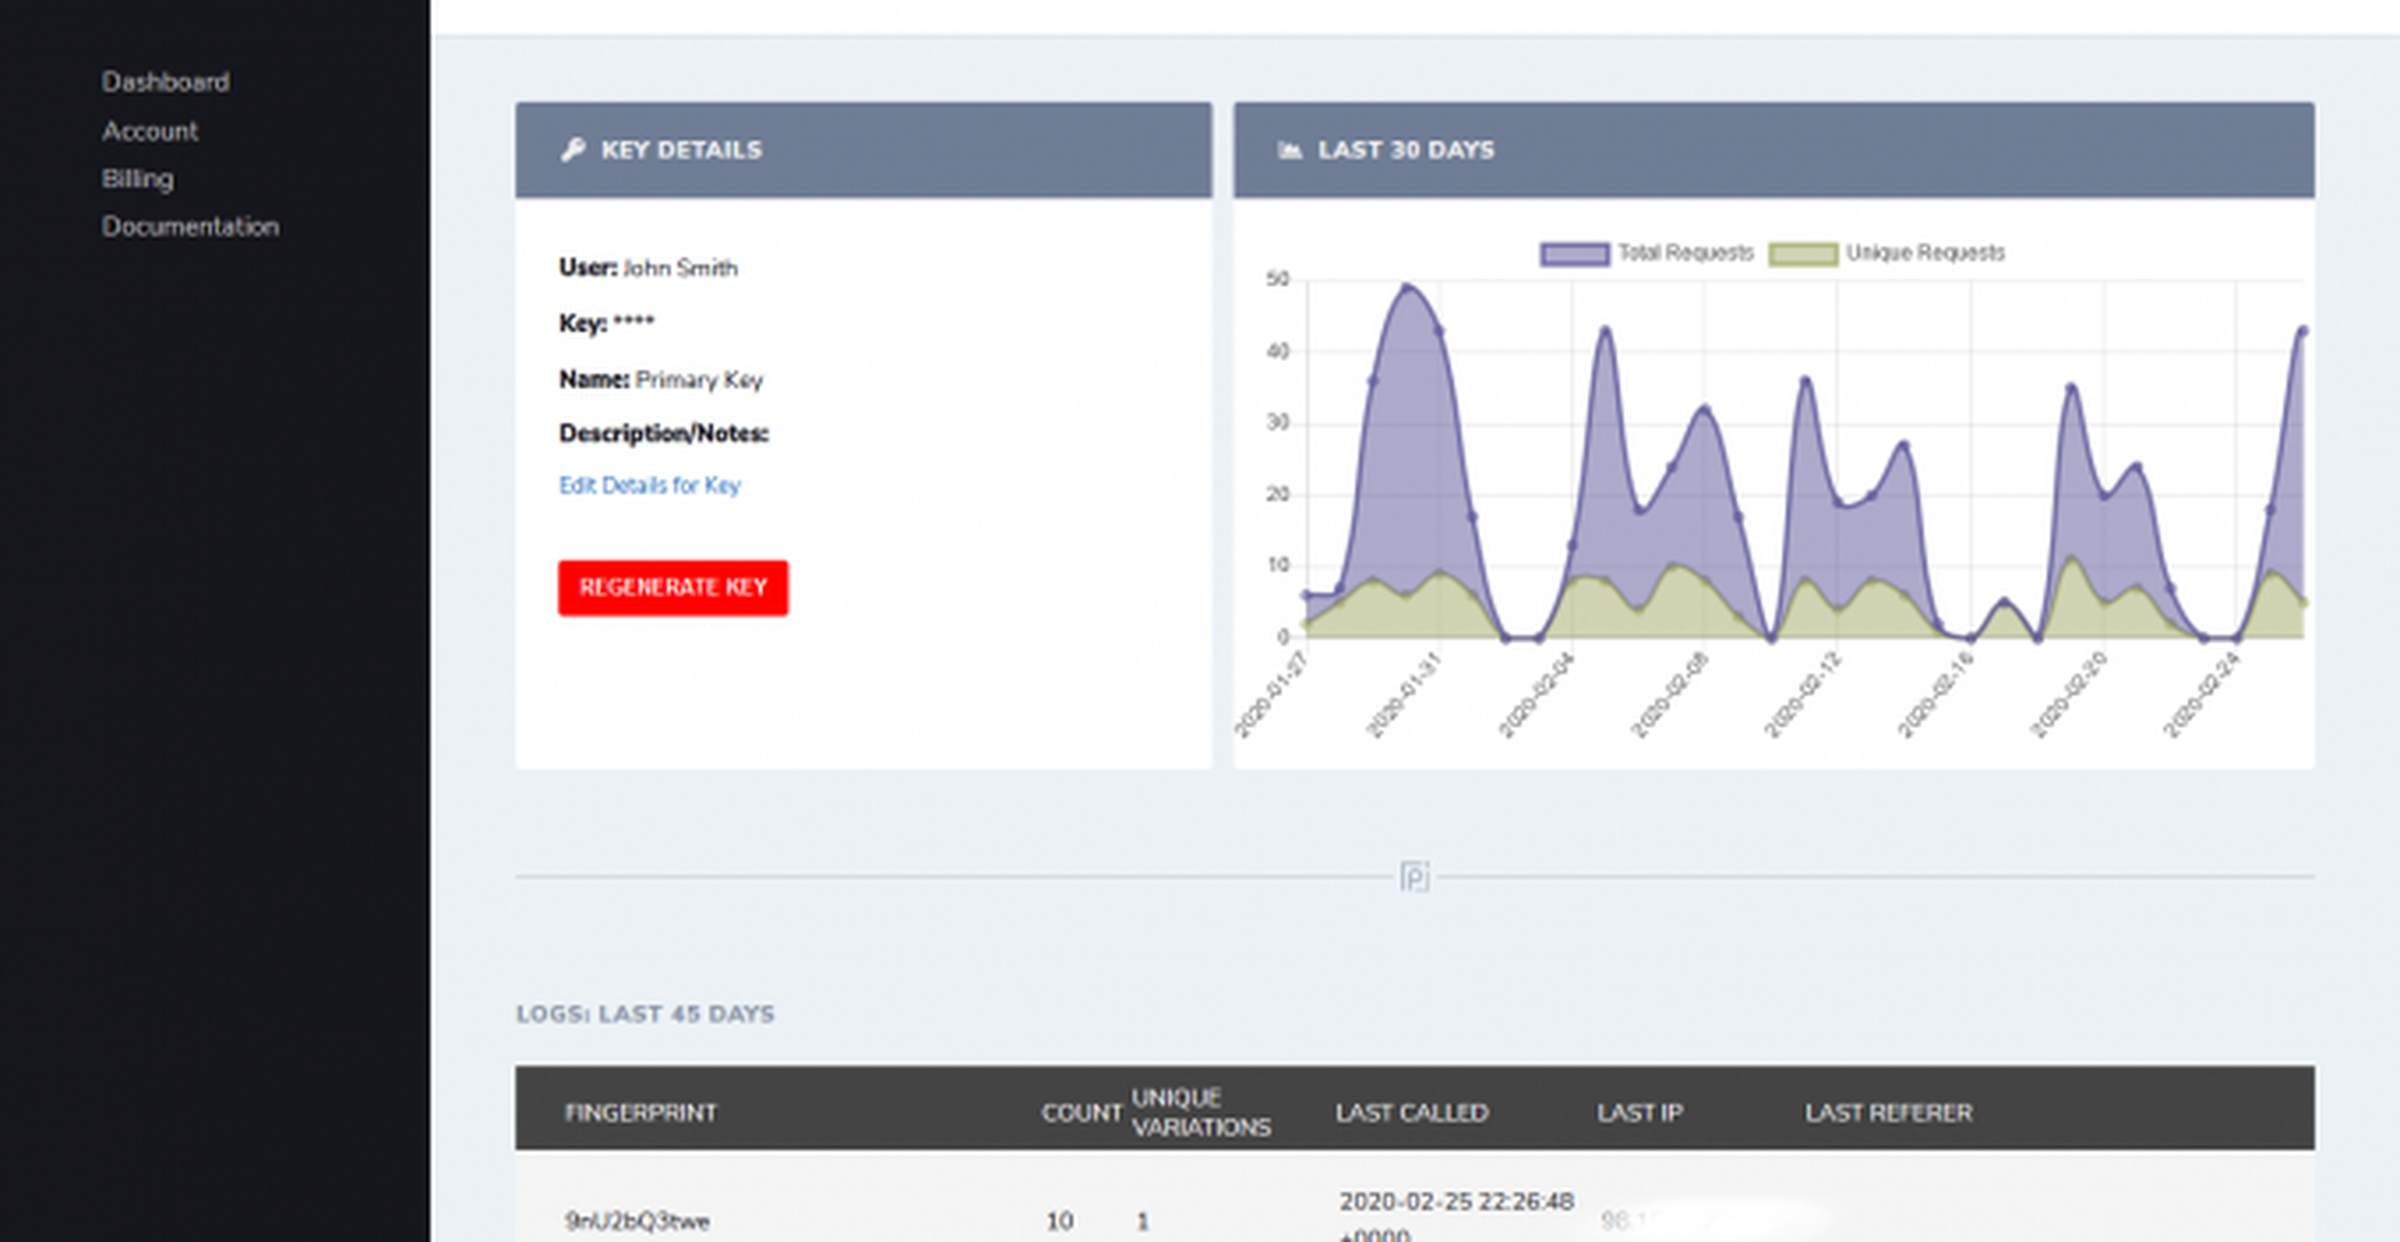The image size is (2400, 1242).
Task: Click the peak data point near 2020-01-31
Action: tap(1407, 288)
